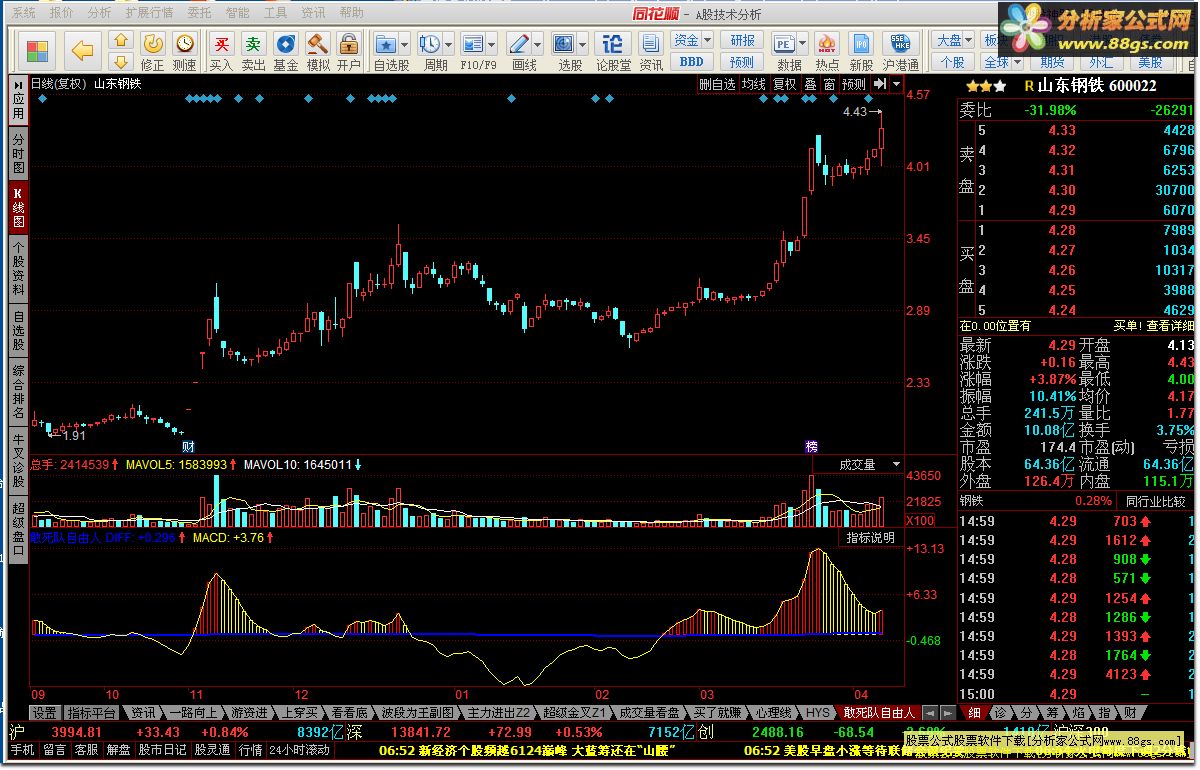
Task: Click the 财 marker on the chart
Action: tap(187, 446)
